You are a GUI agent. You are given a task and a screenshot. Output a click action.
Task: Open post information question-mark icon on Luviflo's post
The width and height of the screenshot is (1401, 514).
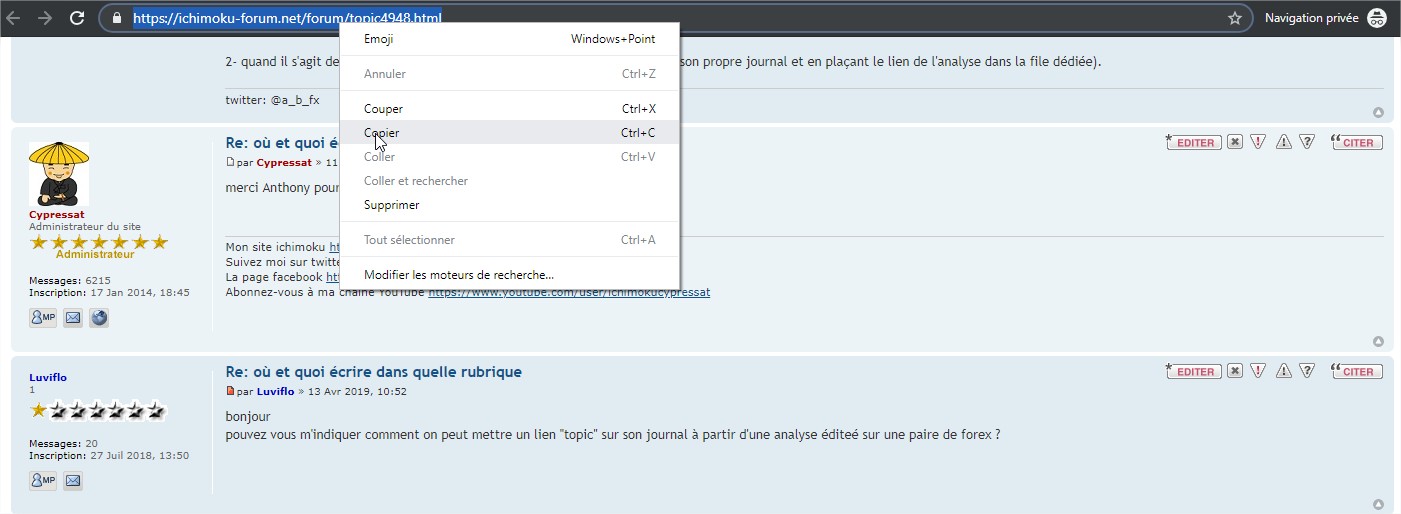tap(1306, 371)
